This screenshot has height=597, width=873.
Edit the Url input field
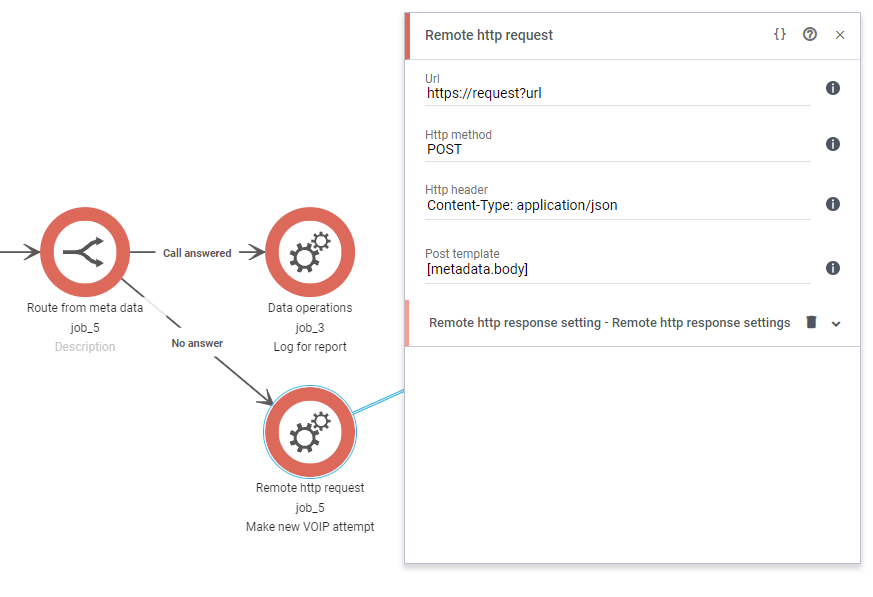click(616, 93)
